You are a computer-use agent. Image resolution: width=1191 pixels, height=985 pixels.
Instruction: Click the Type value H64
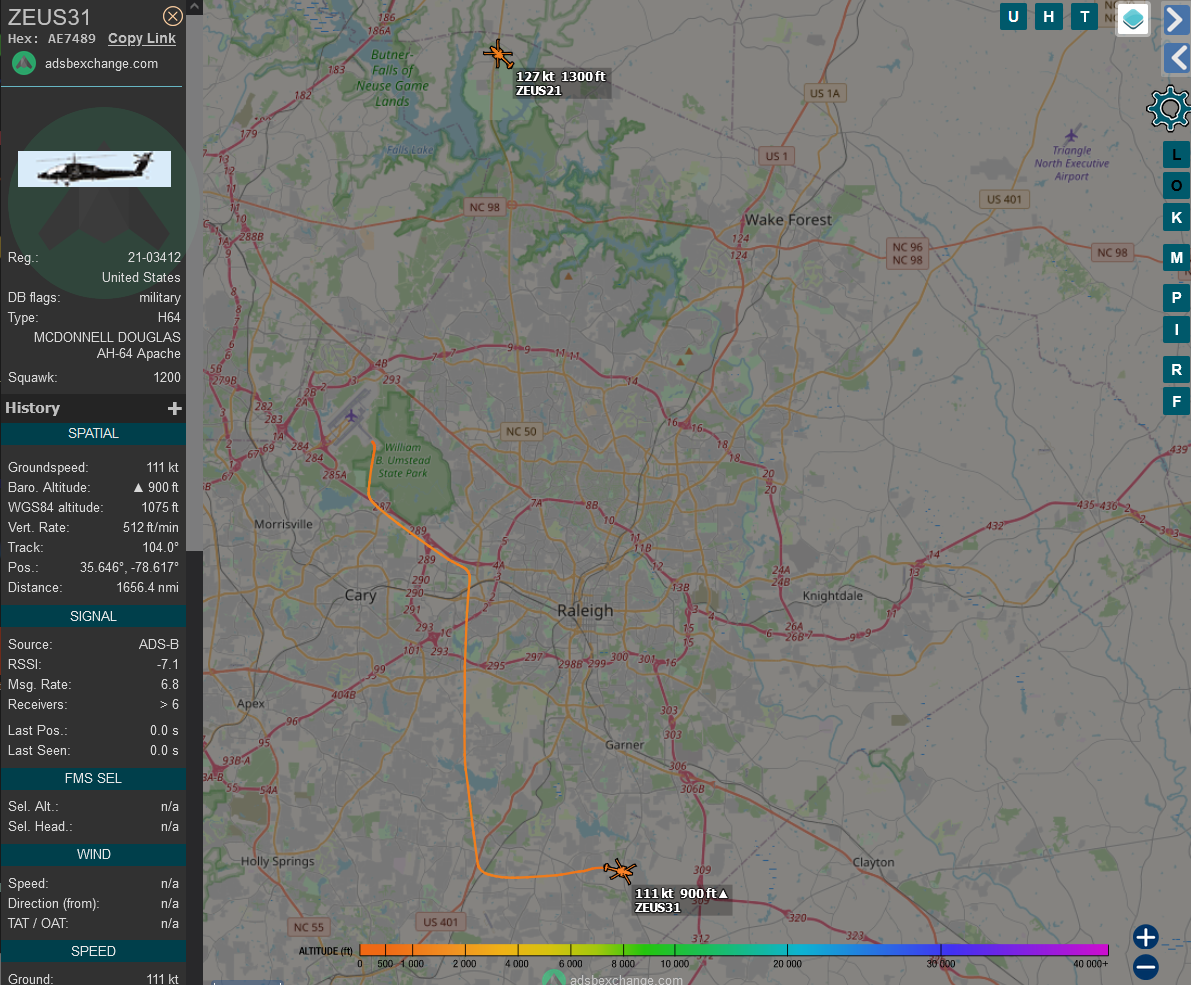pyautogui.click(x=169, y=317)
